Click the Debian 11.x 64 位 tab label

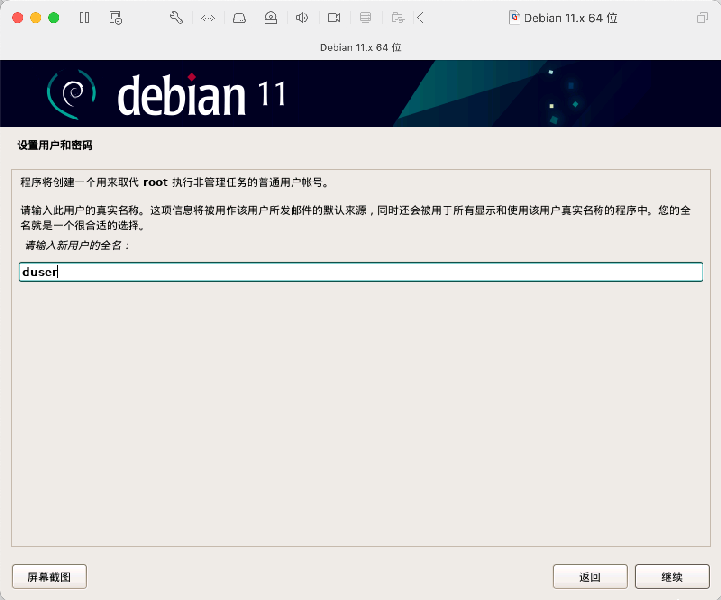click(360, 47)
